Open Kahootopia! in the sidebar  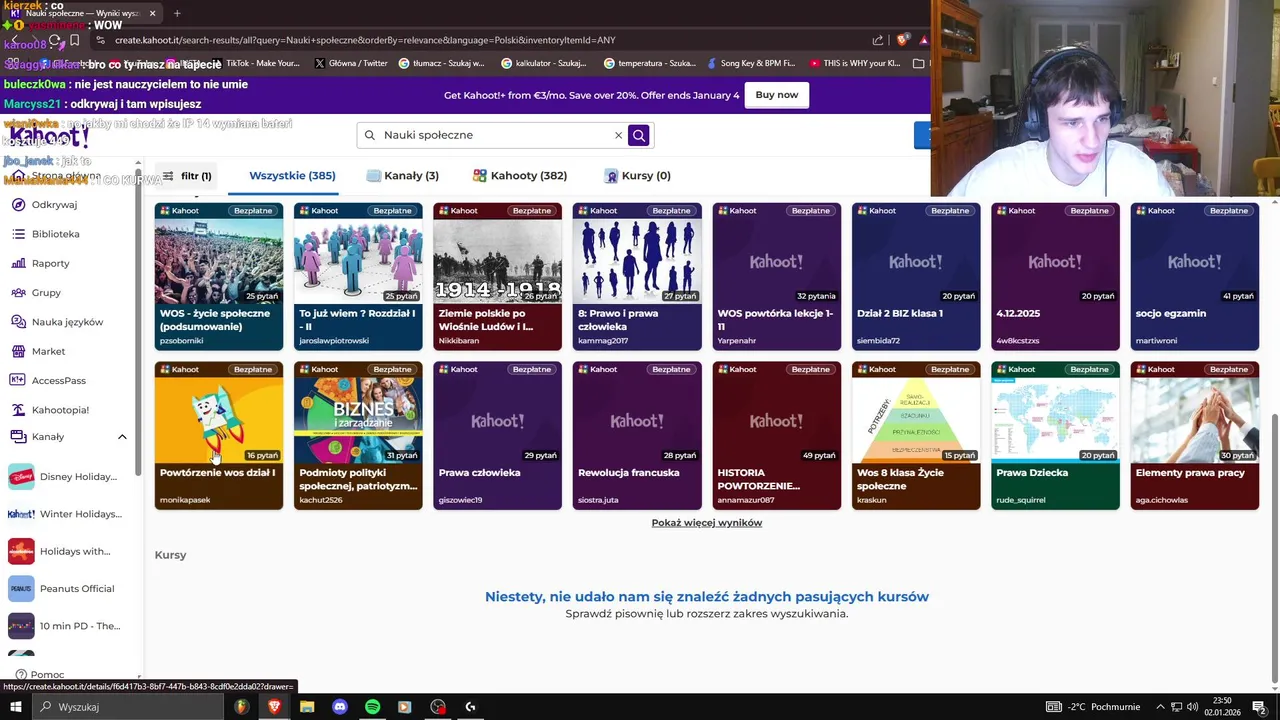pos(60,410)
